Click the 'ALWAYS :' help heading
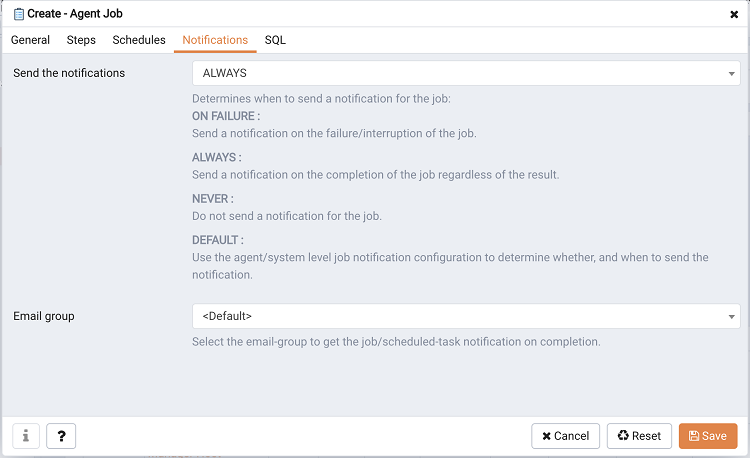The image size is (750, 458). [x=217, y=157]
